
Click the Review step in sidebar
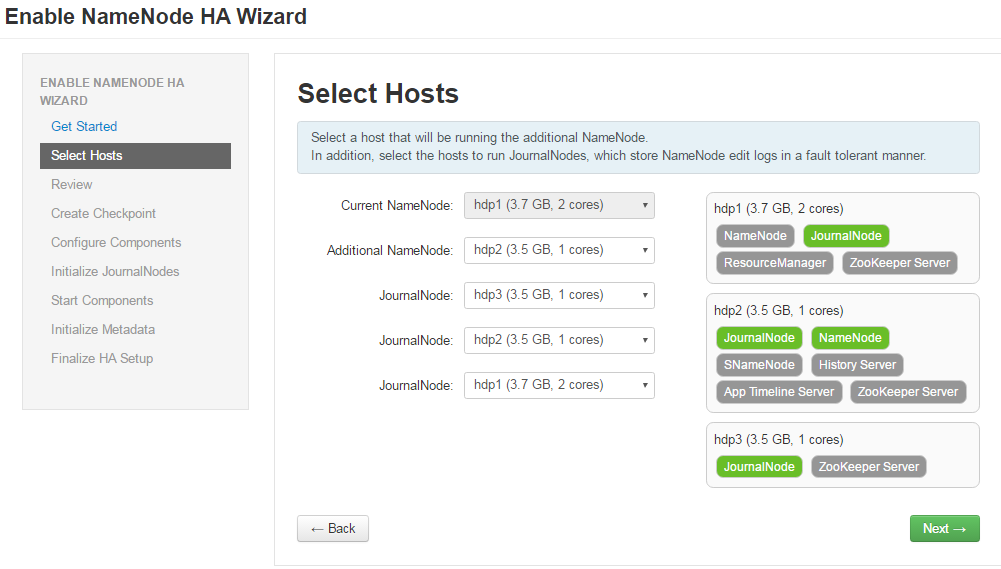click(72, 185)
